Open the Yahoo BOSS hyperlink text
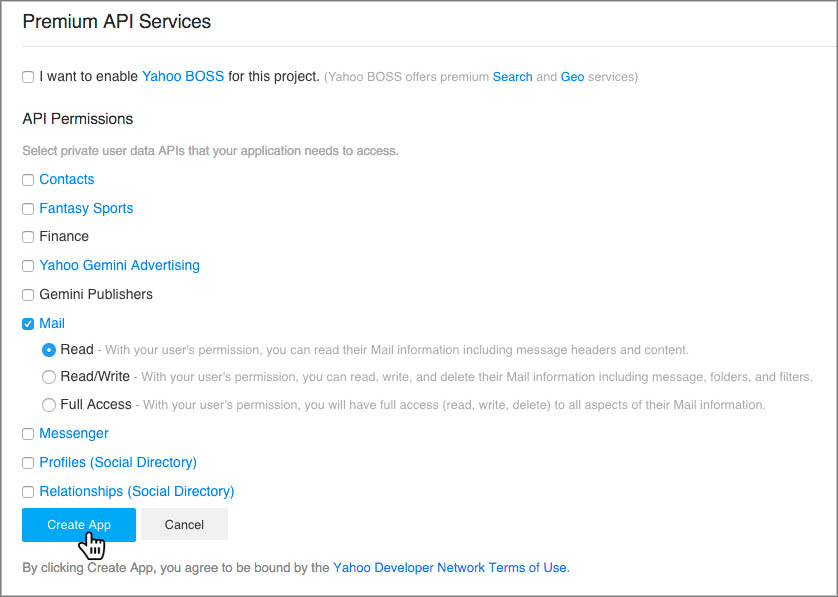The width and height of the screenshot is (838, 597). pyautogui.click(x=183, y=76)
